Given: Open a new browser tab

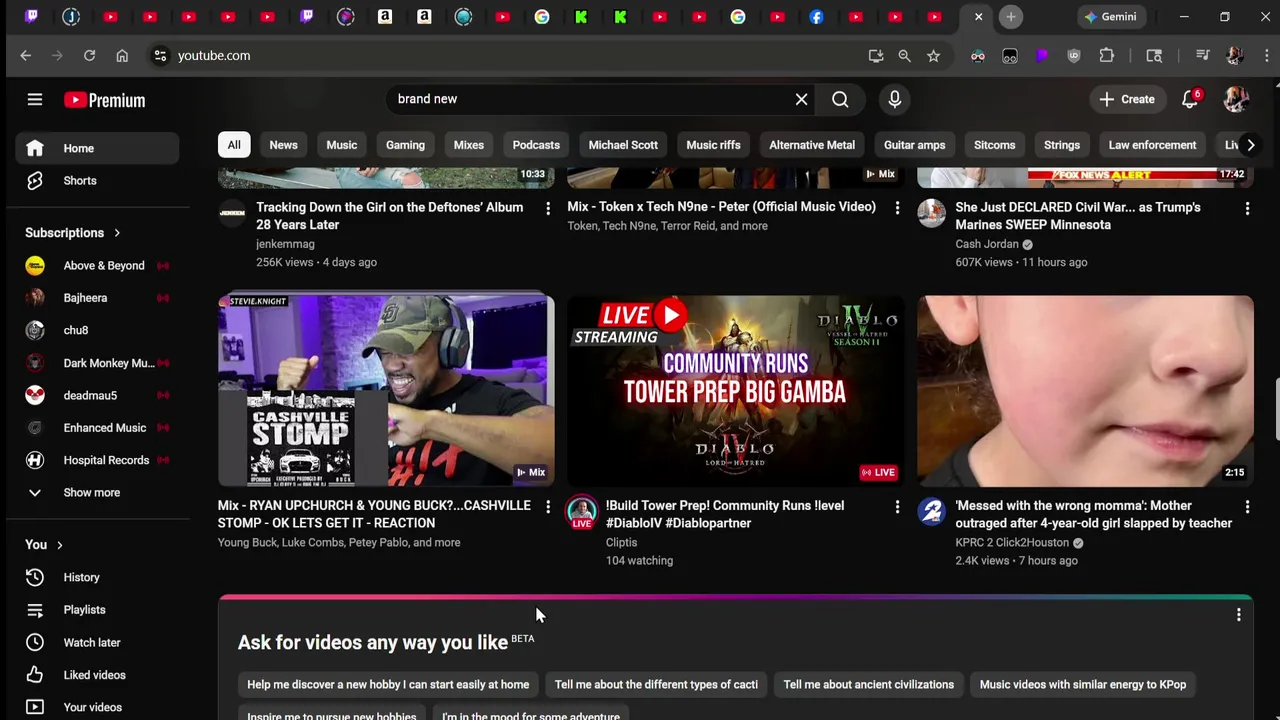Looking at the screenshot, I should click(x=1011, y=17).
